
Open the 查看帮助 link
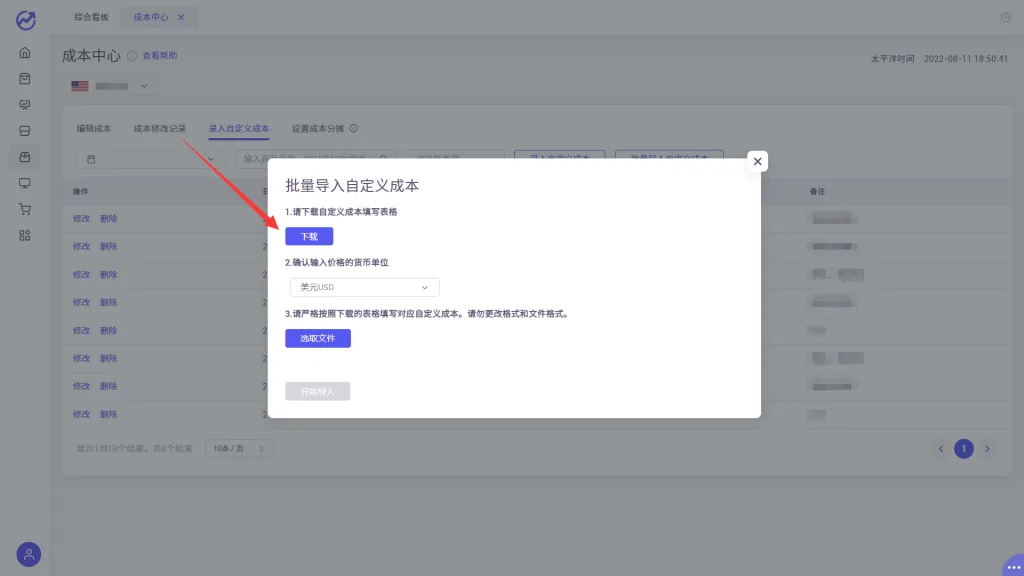pos(160,56)
